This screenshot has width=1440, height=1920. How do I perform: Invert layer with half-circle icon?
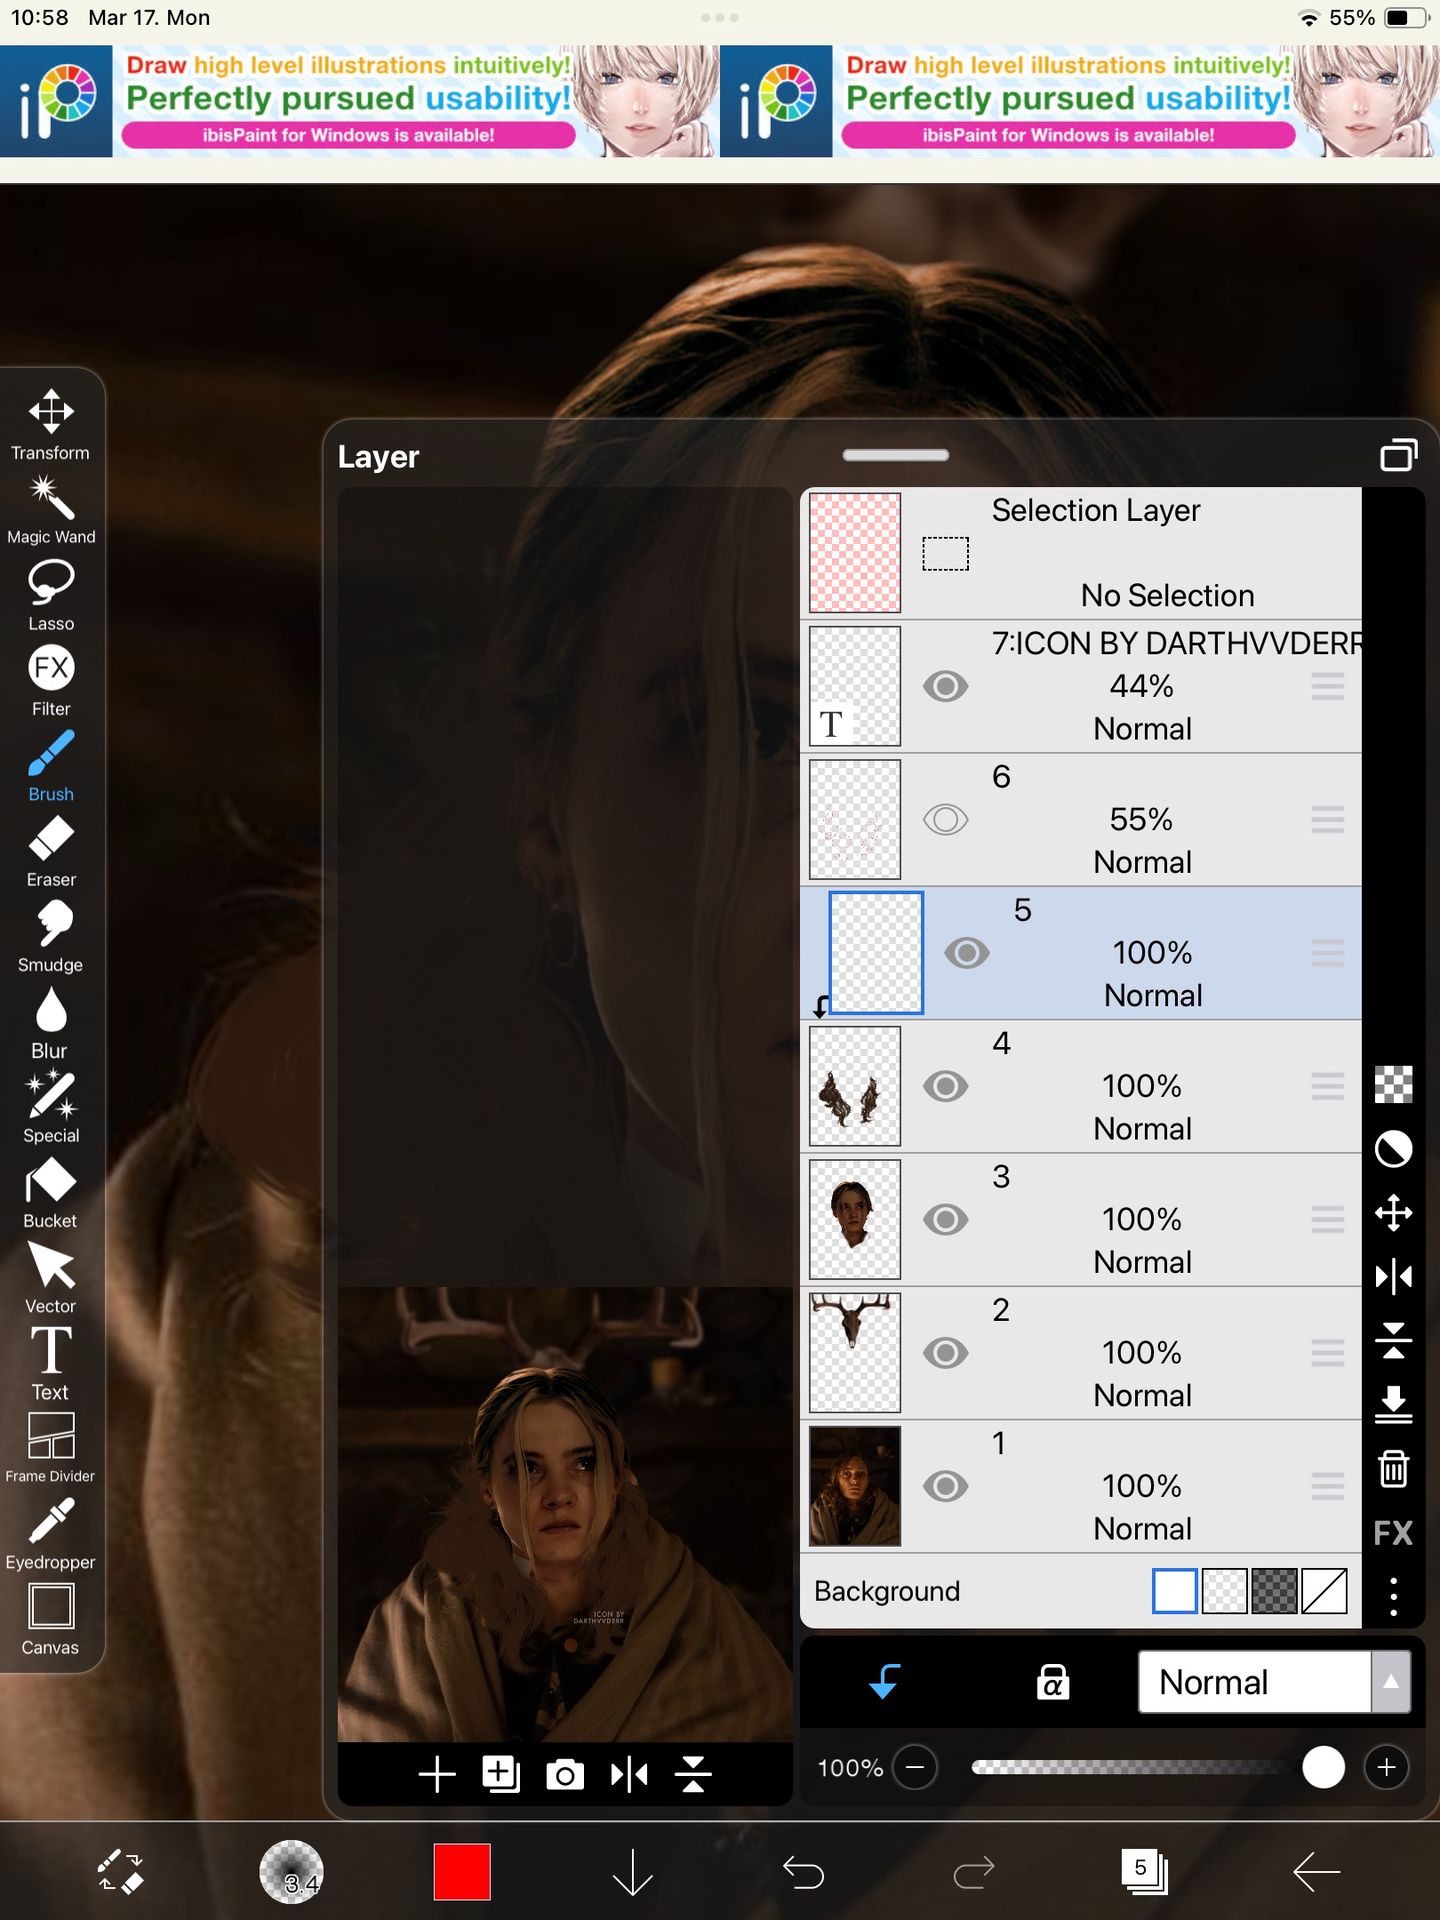[1394, 1149]
